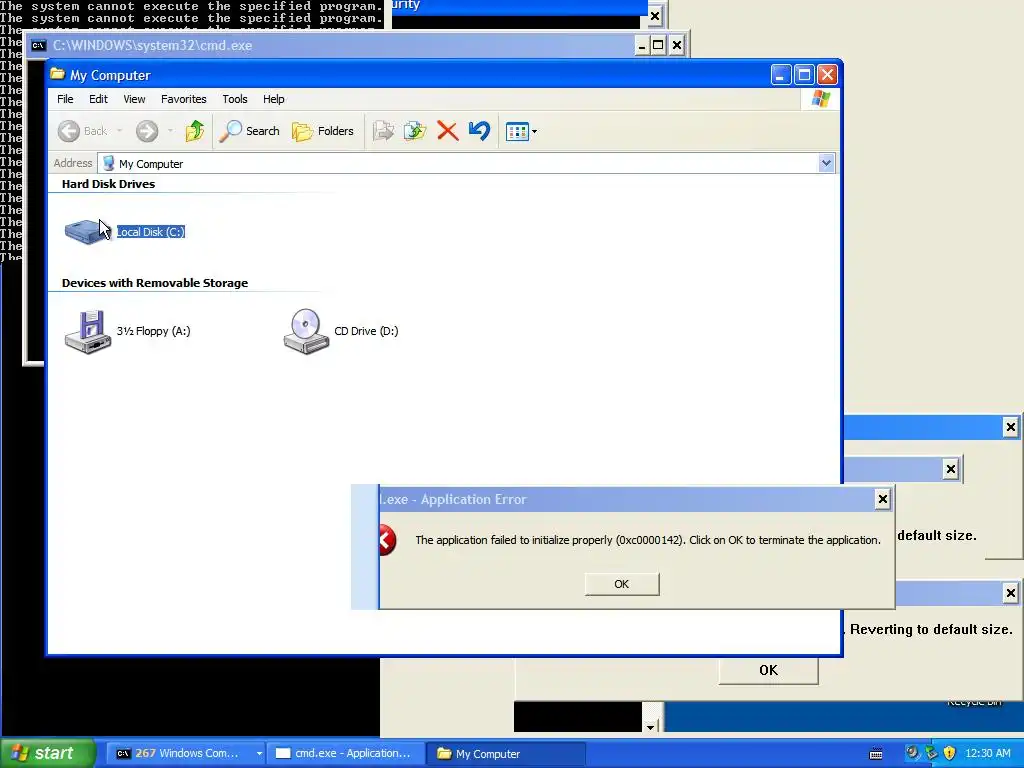Screen dimensions: 1024x768
Task: Click the Start button
Action: (x=47, y=754)
